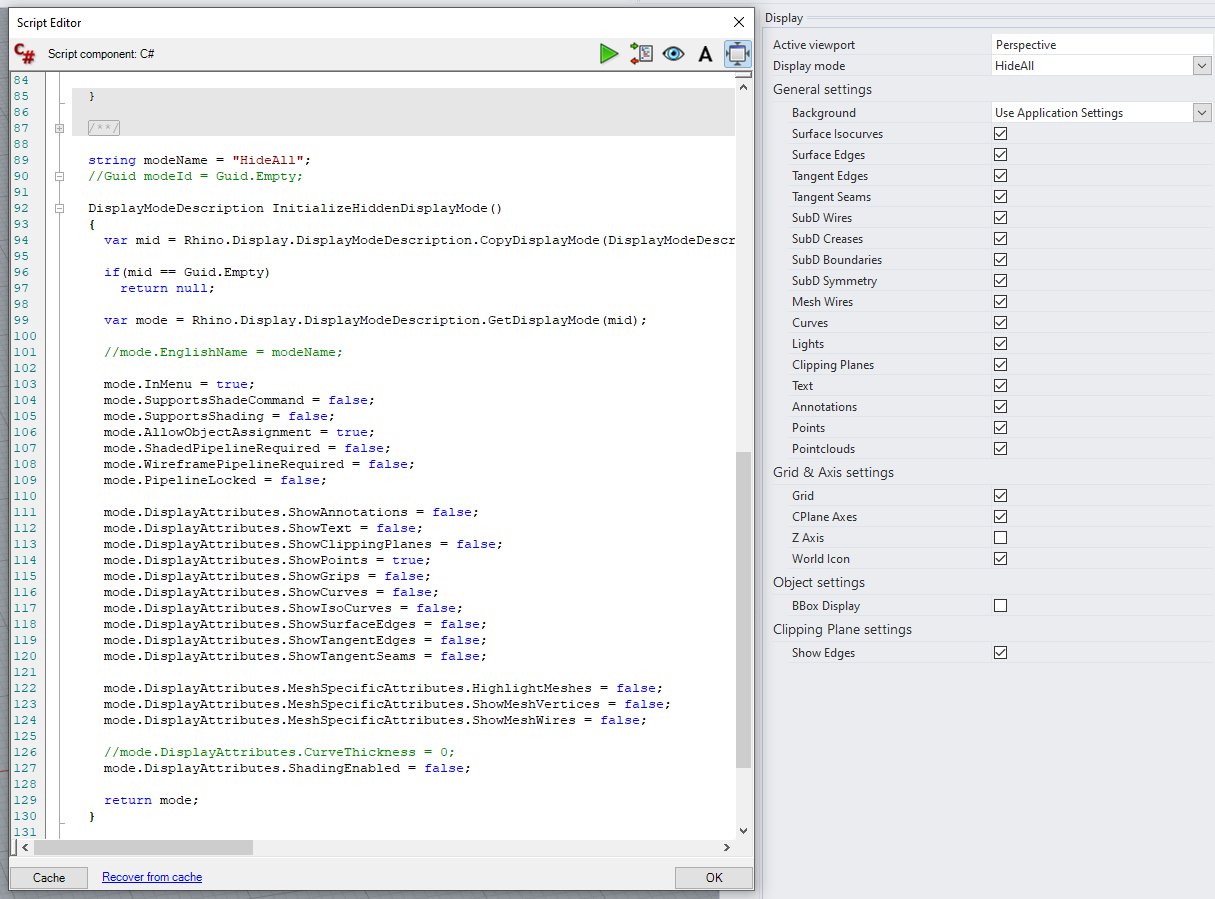The image size is (1215, 899).
Task: Collapse the code fold marker at line 90
Action: 60,176
